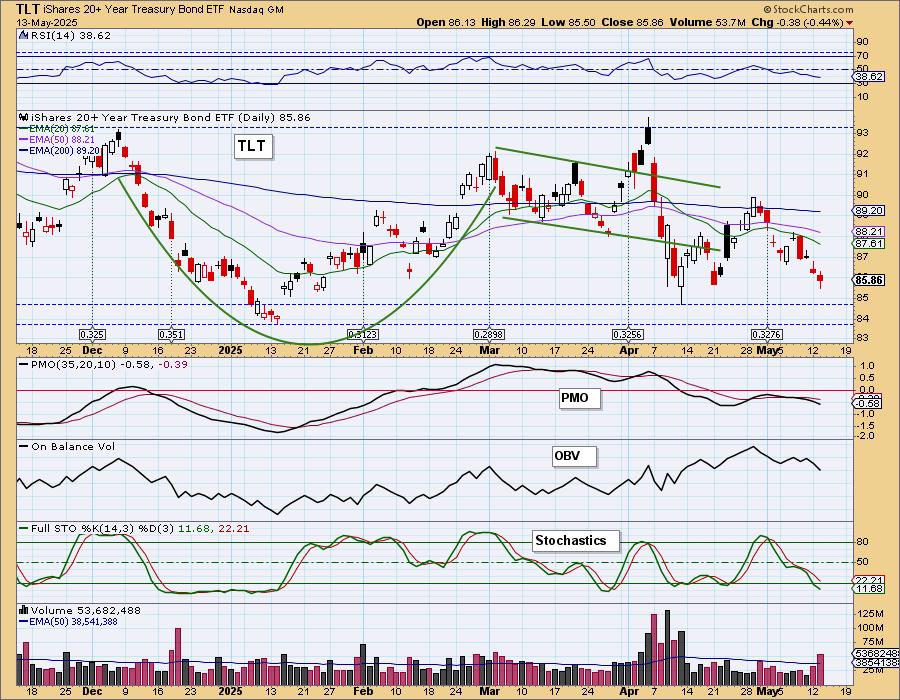Click the iShares 20+ Year Treasury Bond ETF header title

135,9
